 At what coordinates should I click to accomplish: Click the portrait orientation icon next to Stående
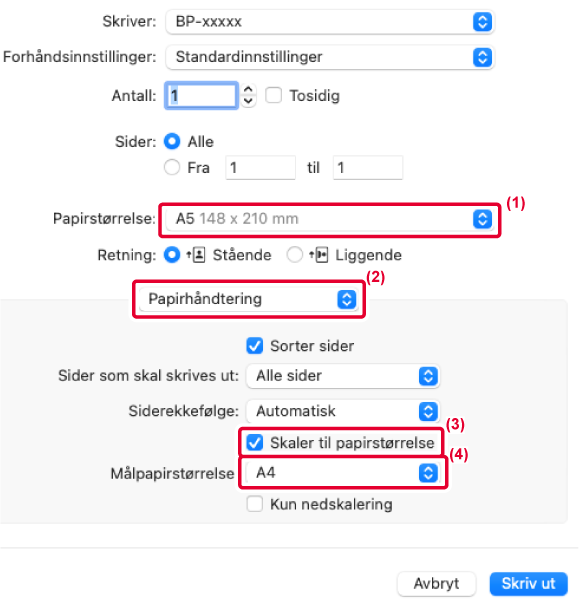pyautogui.click(x=196, y=255)
